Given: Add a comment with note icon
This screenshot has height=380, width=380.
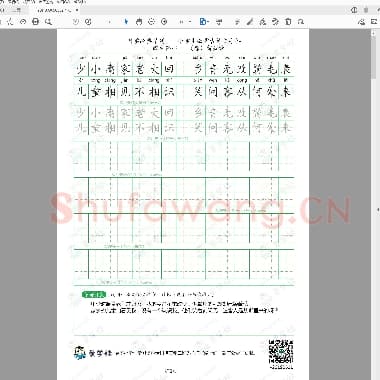Looking at the screenshot, I should click(x=237, y=22).
